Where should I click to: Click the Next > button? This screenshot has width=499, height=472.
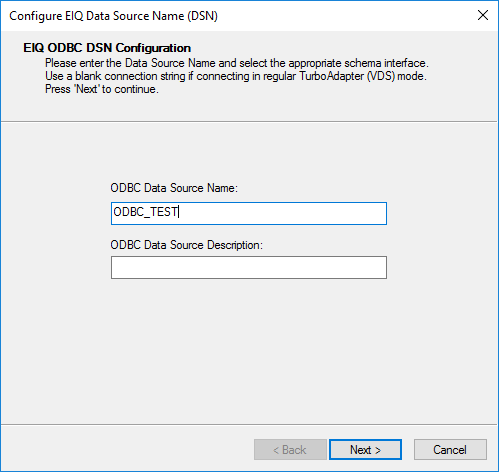click(x=365, y=450)
